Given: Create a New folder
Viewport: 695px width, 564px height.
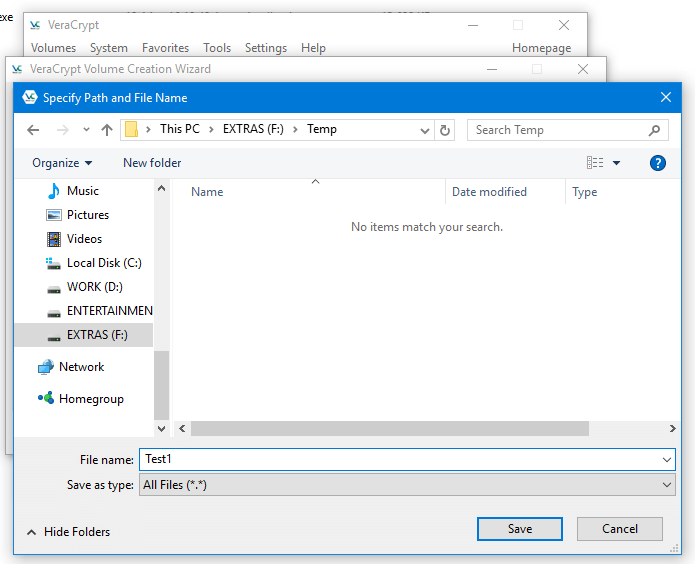Looking at the screenshot, I should [x=152, y=163].
